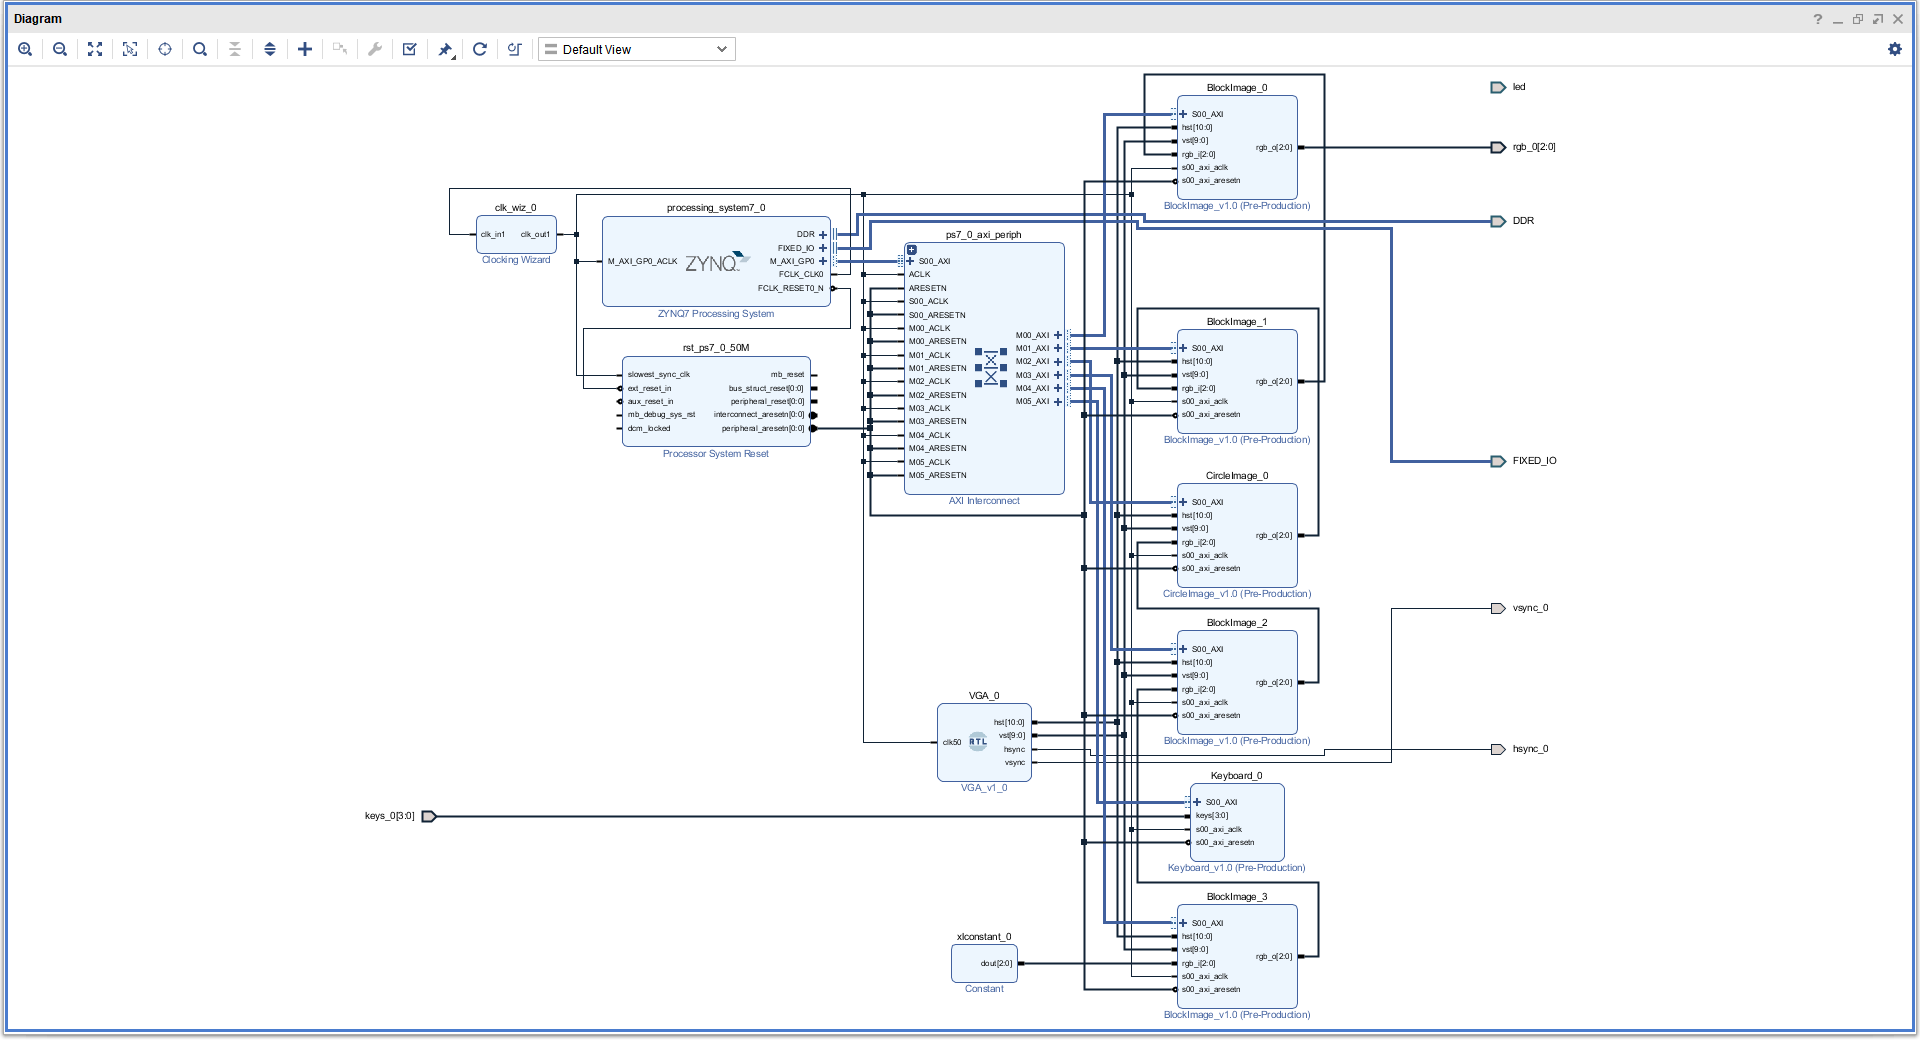Viewport: 1920px width, 1040px height.
Task: Select the ZYNQ7 Processing System block
Action: coord(716,262)
